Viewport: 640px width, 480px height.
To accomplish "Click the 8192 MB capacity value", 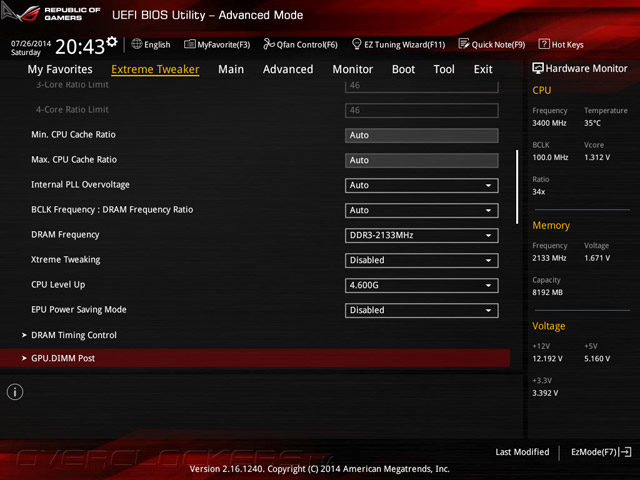I will 547,292.
